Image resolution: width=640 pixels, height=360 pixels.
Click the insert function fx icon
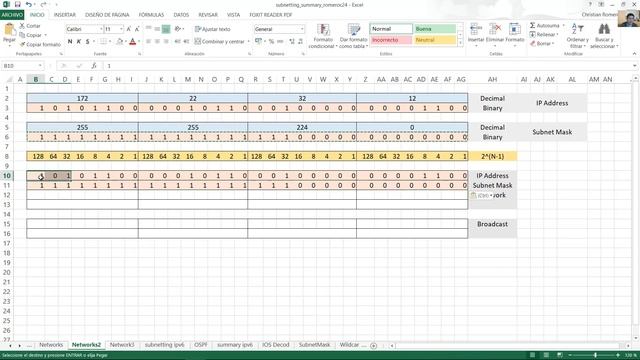coord(93,66)
